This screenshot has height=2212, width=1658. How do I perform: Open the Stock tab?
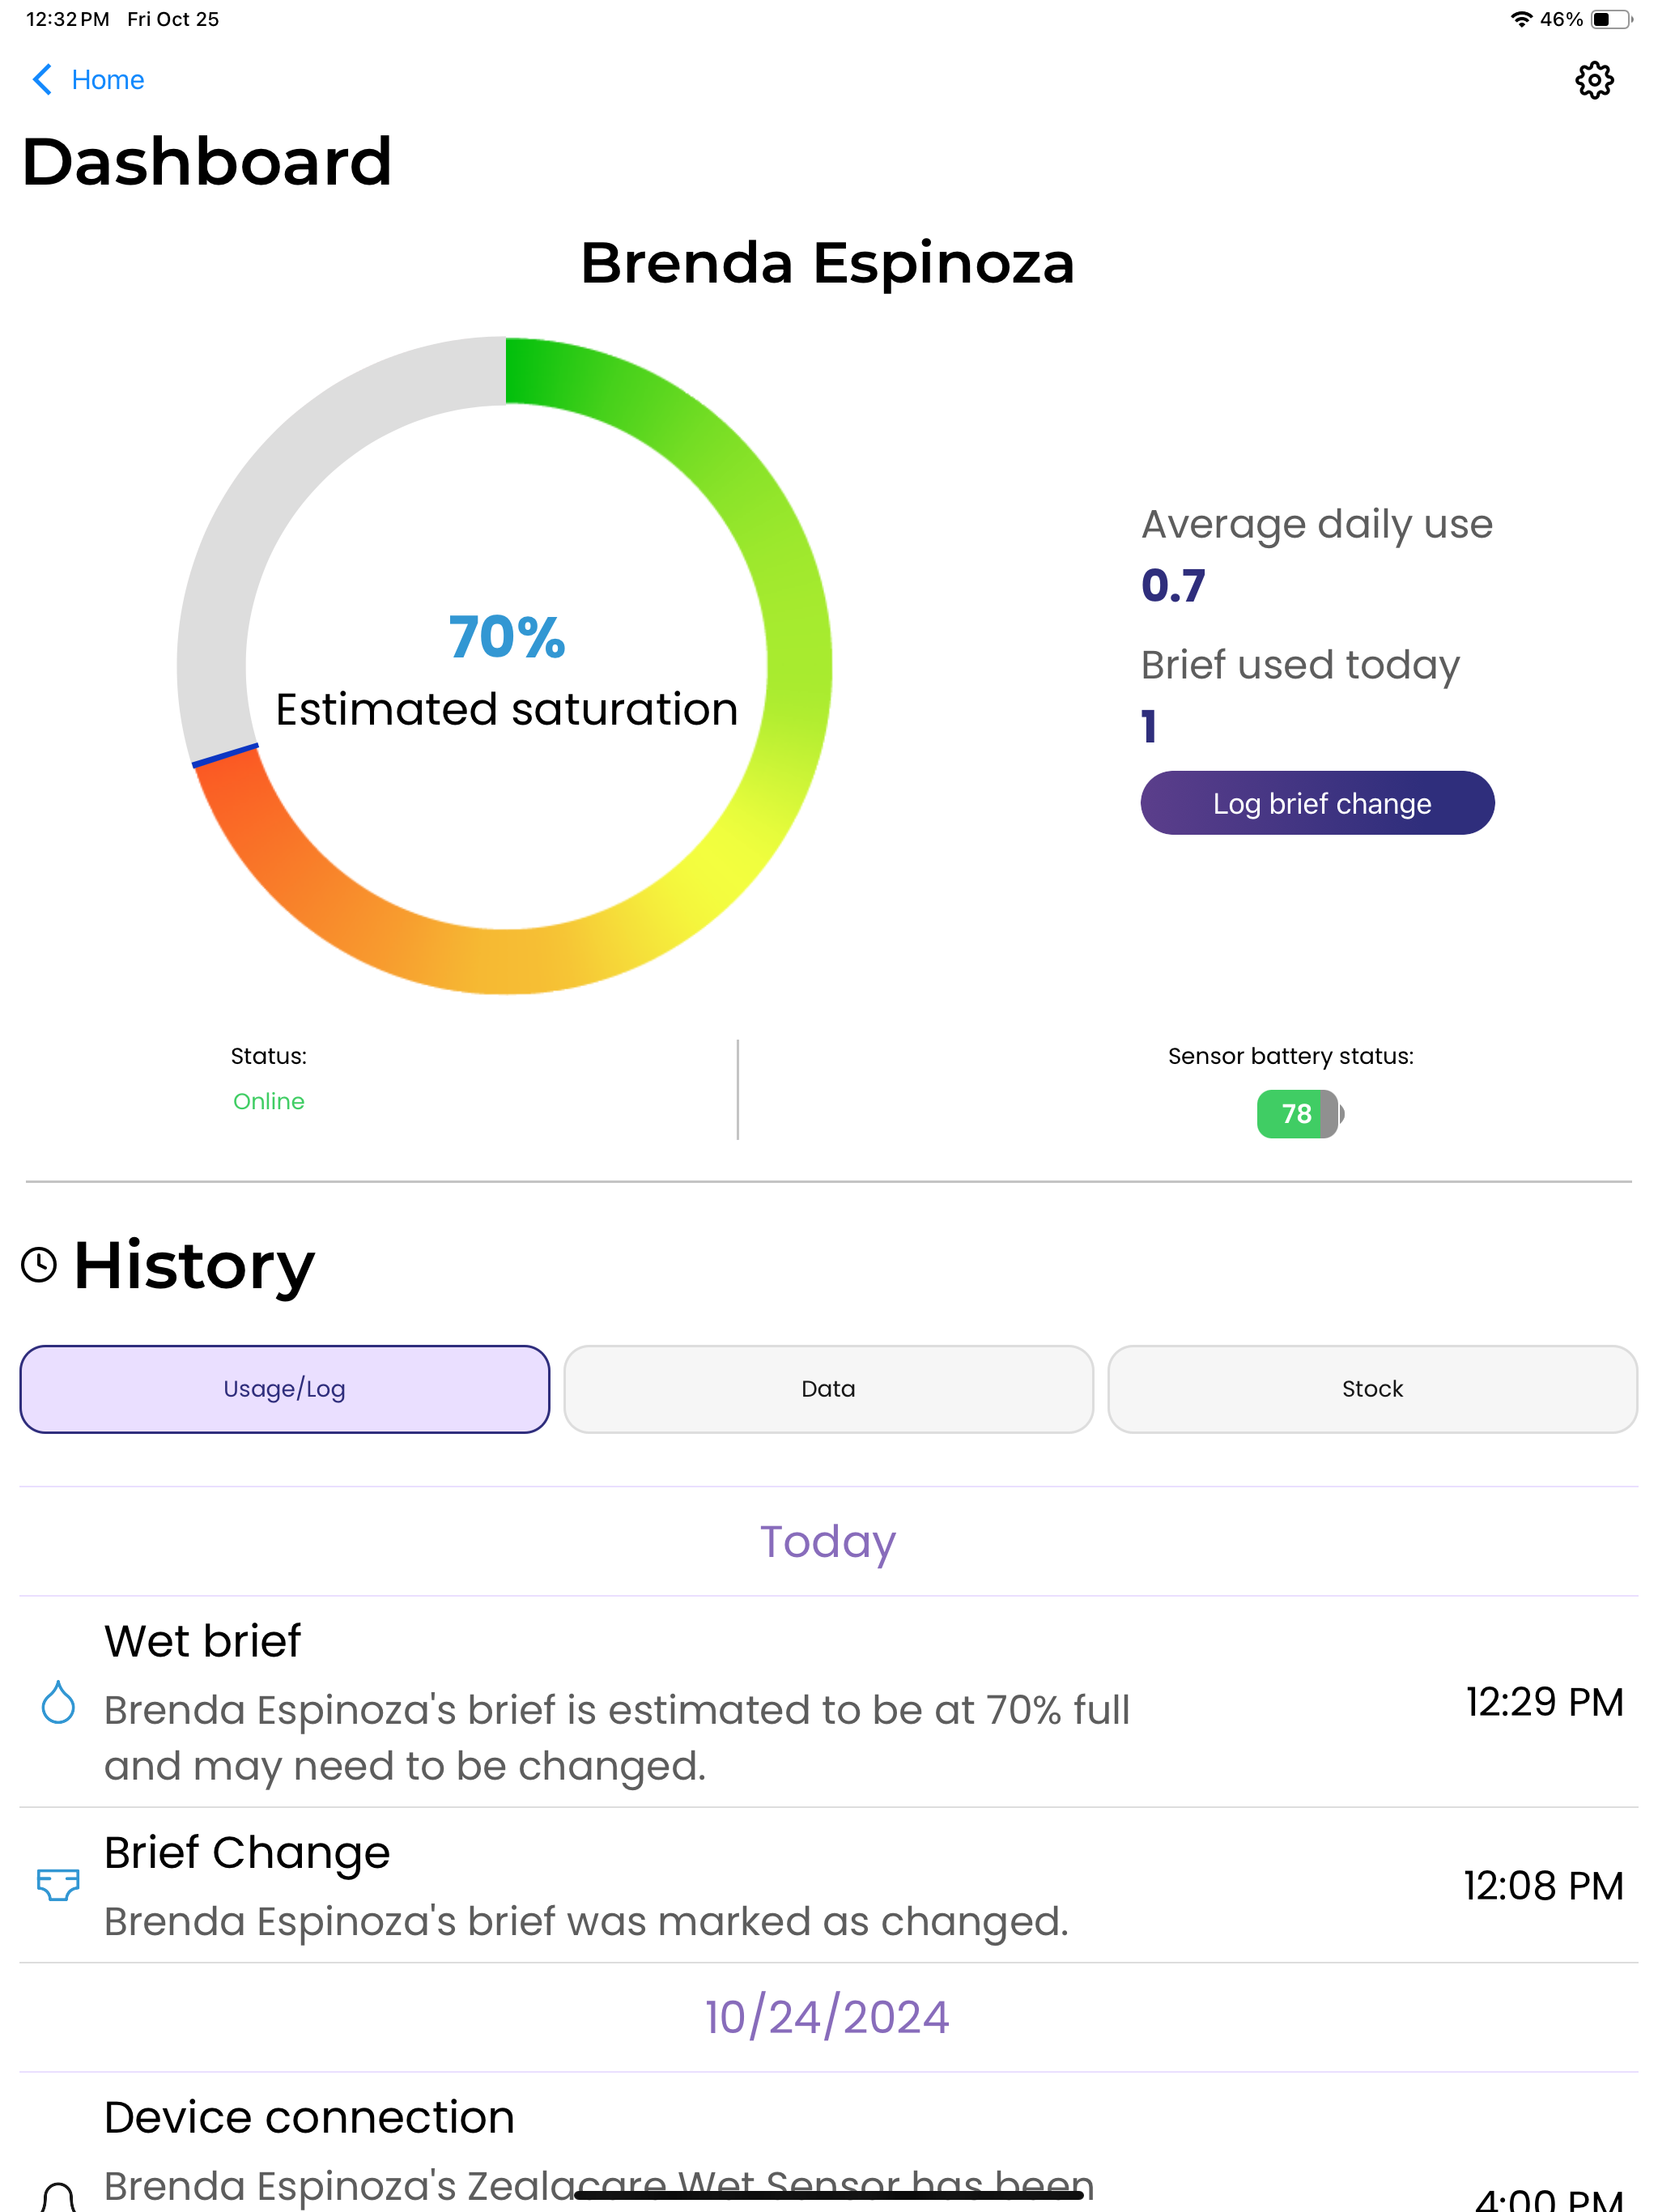1372,1389
